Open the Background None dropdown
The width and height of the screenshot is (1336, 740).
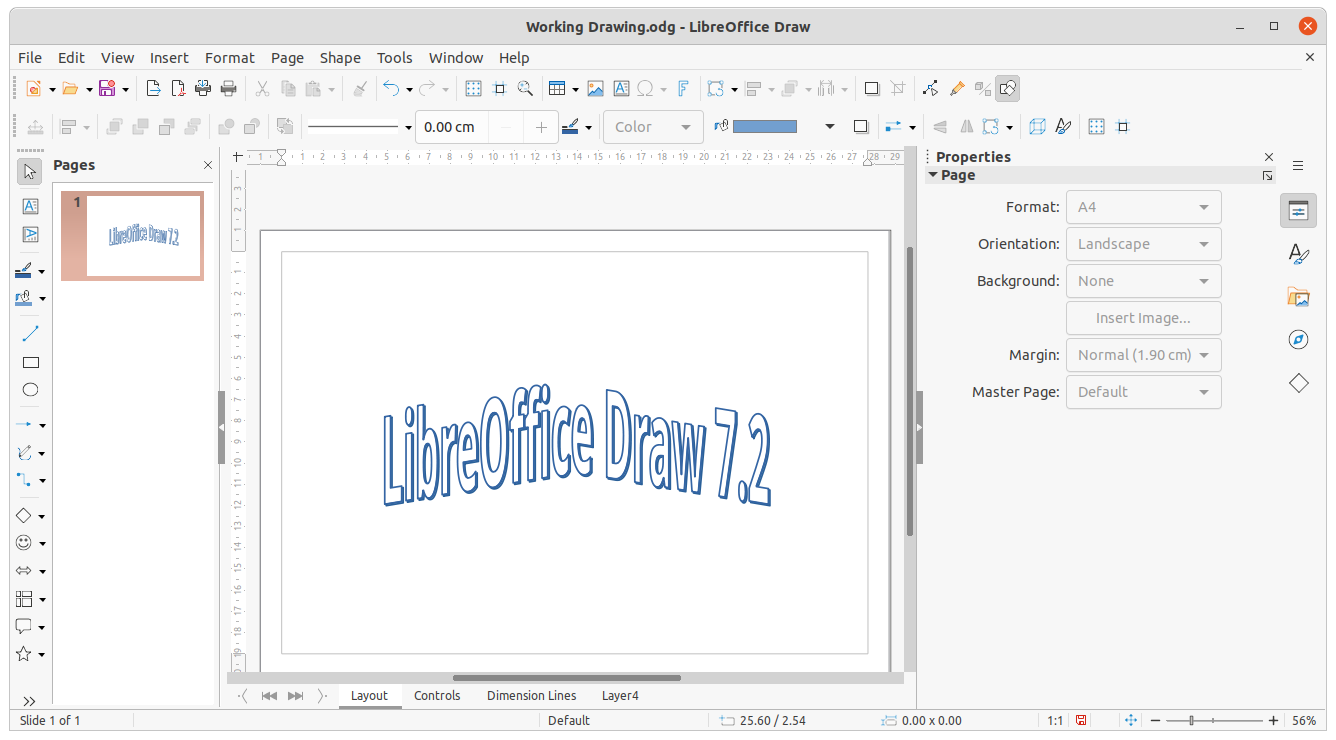1144,281
